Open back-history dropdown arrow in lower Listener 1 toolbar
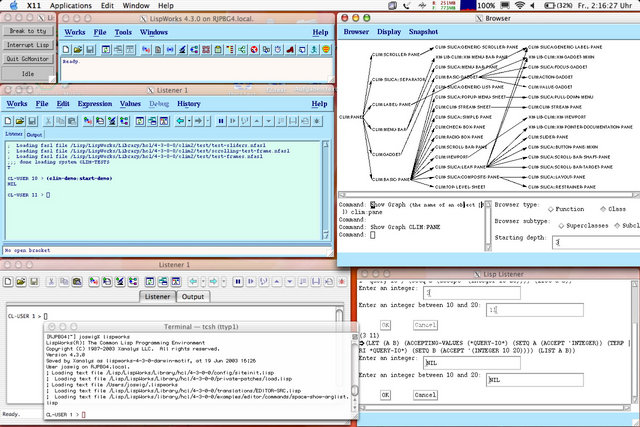This screenshot has height=427, width=640. coord(203,281)
